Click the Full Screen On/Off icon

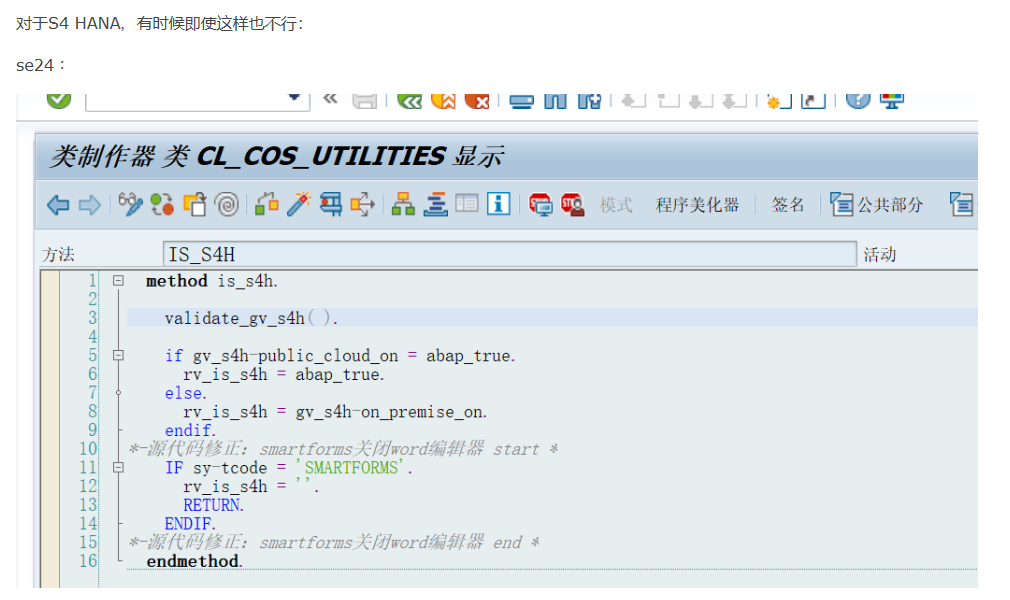pyautogui.click(x=467, y=204)
